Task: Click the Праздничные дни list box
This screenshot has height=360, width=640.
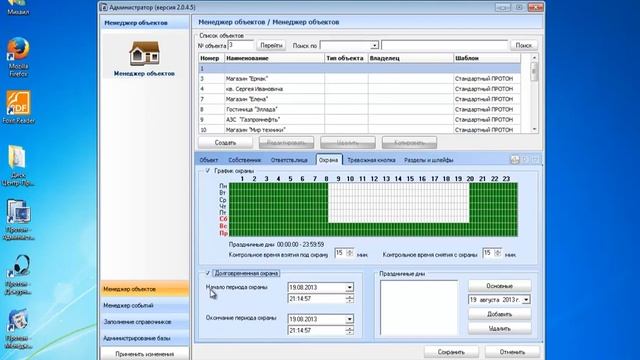Action: tap(419, 307)
